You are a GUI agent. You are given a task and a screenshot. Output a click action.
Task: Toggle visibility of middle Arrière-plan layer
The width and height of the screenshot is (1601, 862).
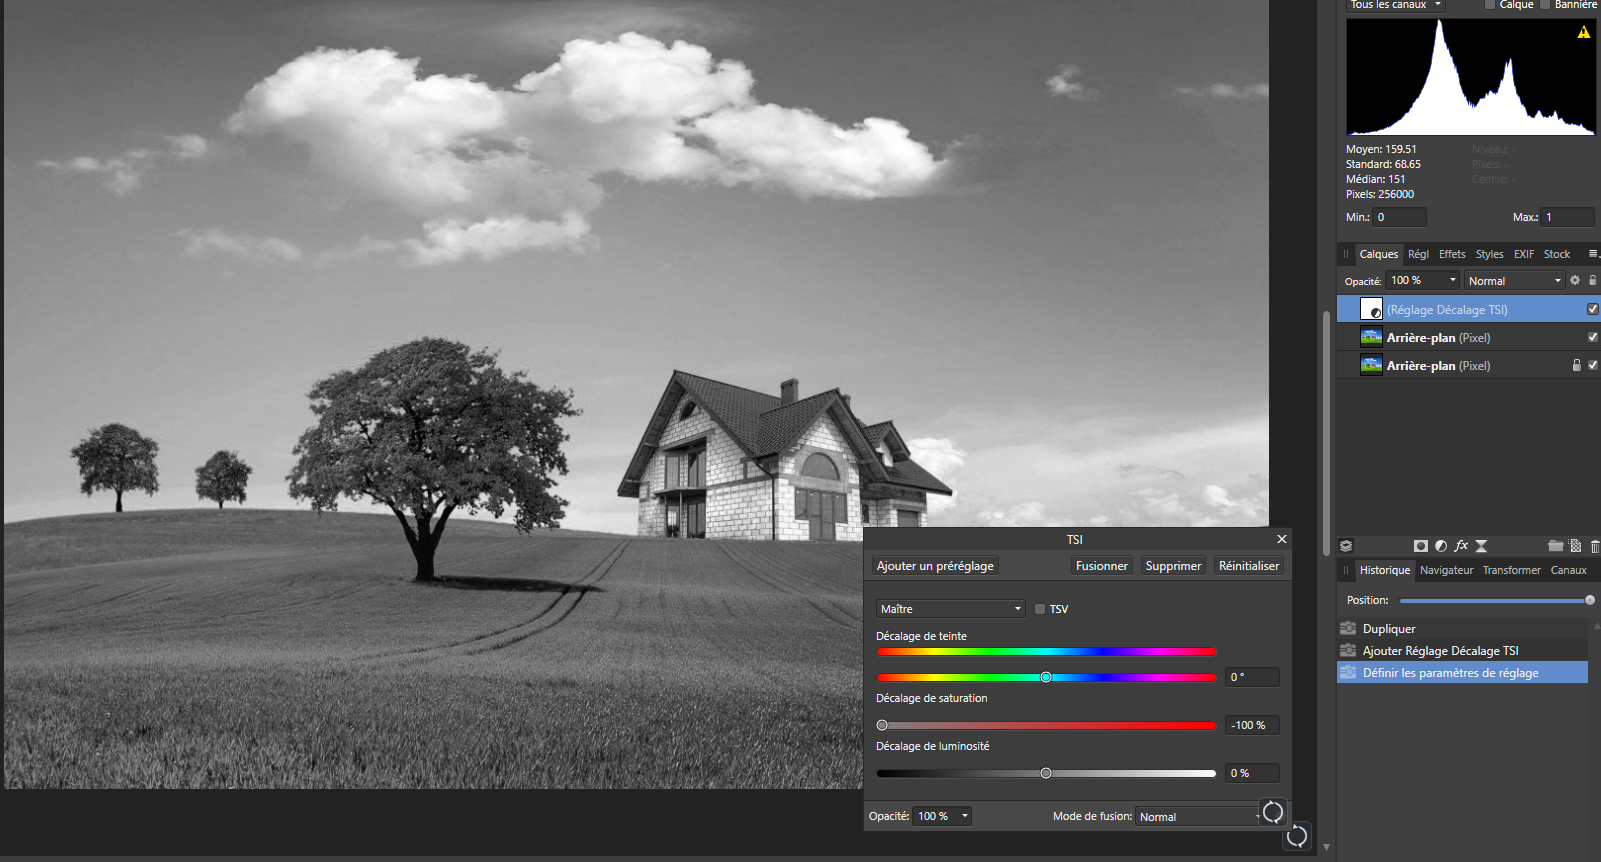click(1593, 338)
